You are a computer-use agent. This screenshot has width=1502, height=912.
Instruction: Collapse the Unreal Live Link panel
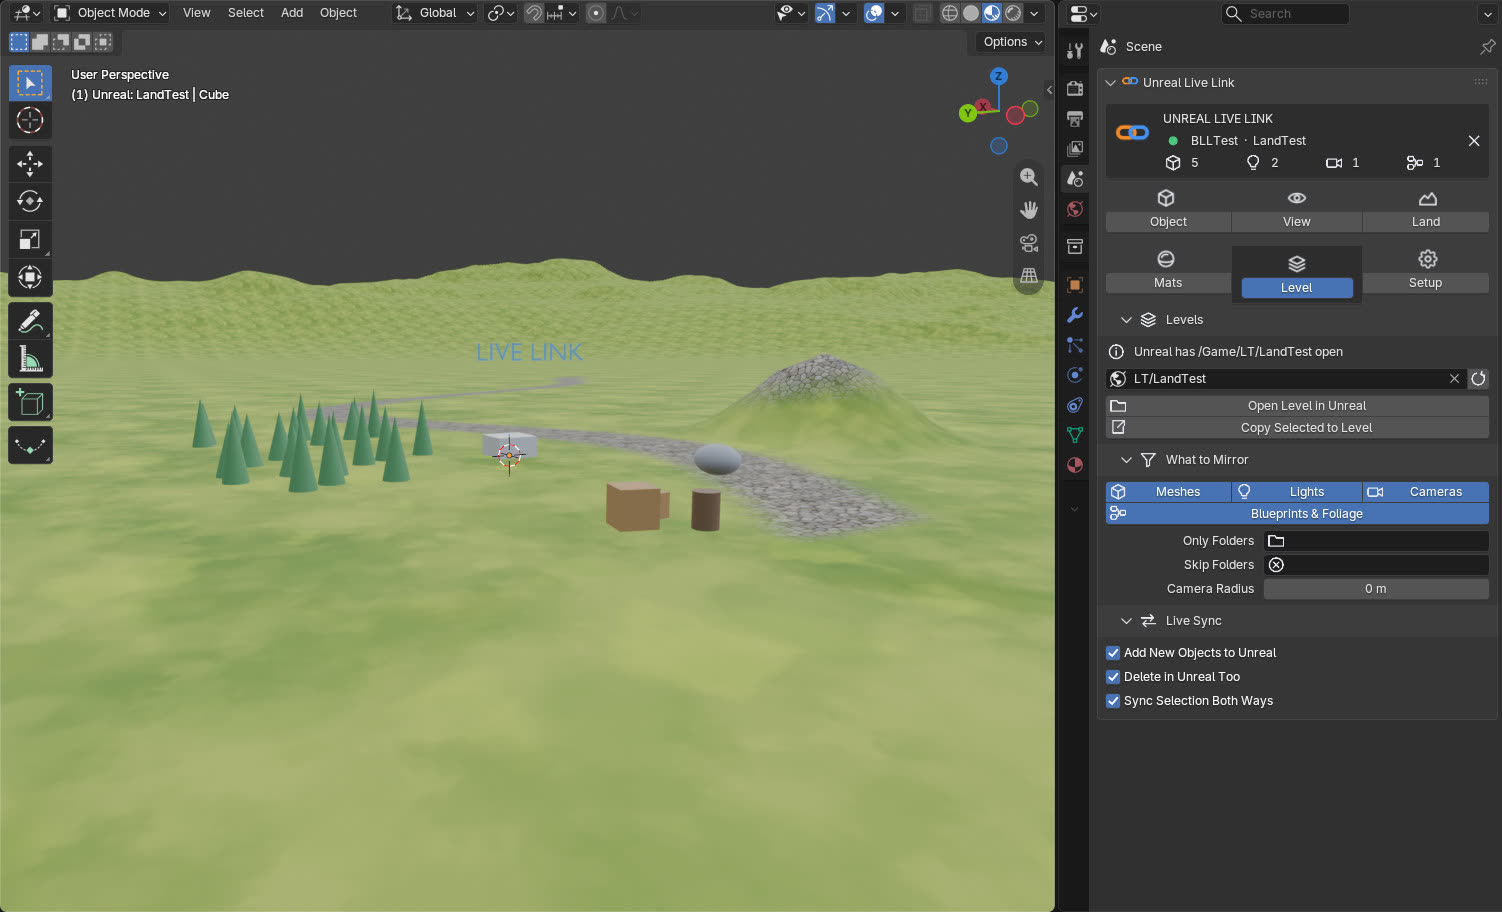pyautogui.click(x=1110, y=83)
